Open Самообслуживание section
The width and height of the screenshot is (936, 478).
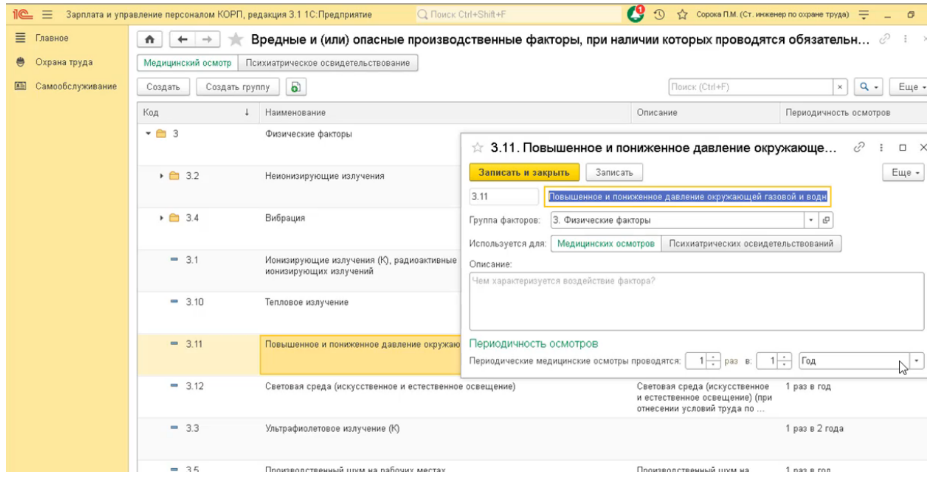[x=76, y=86]
